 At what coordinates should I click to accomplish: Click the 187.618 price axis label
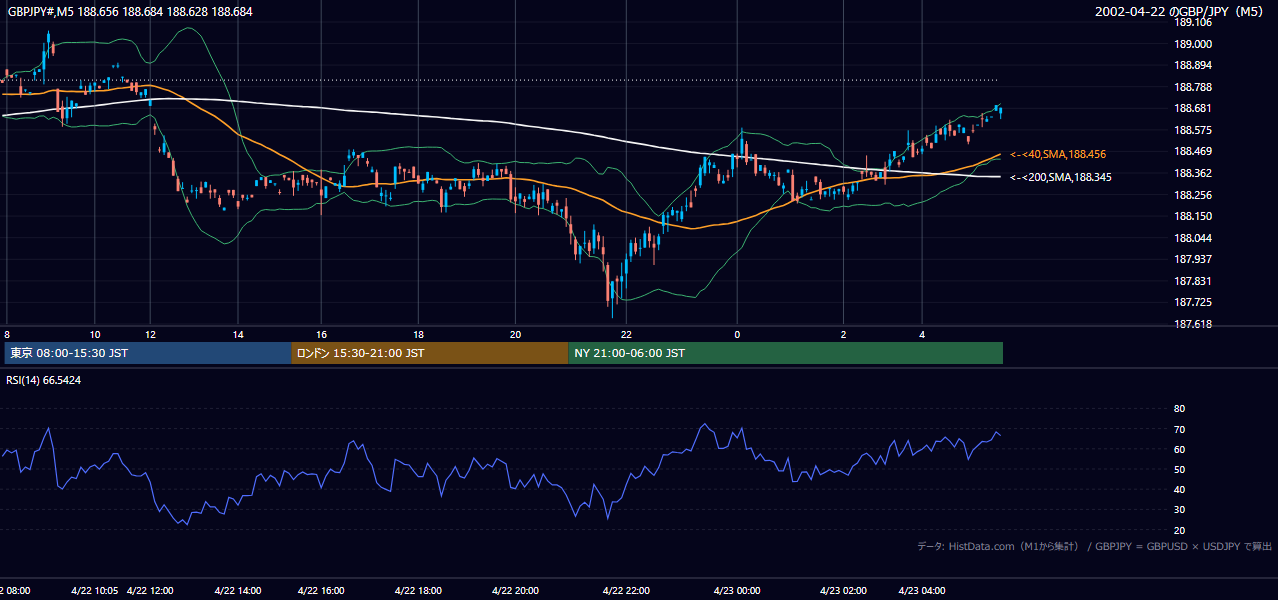(1192, 324)
